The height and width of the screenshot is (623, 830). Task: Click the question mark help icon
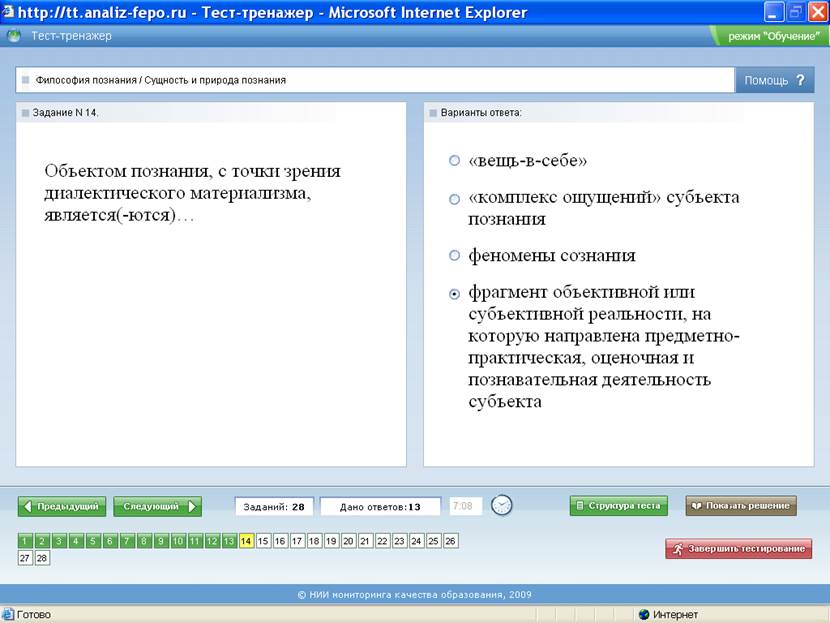[800, 80]
